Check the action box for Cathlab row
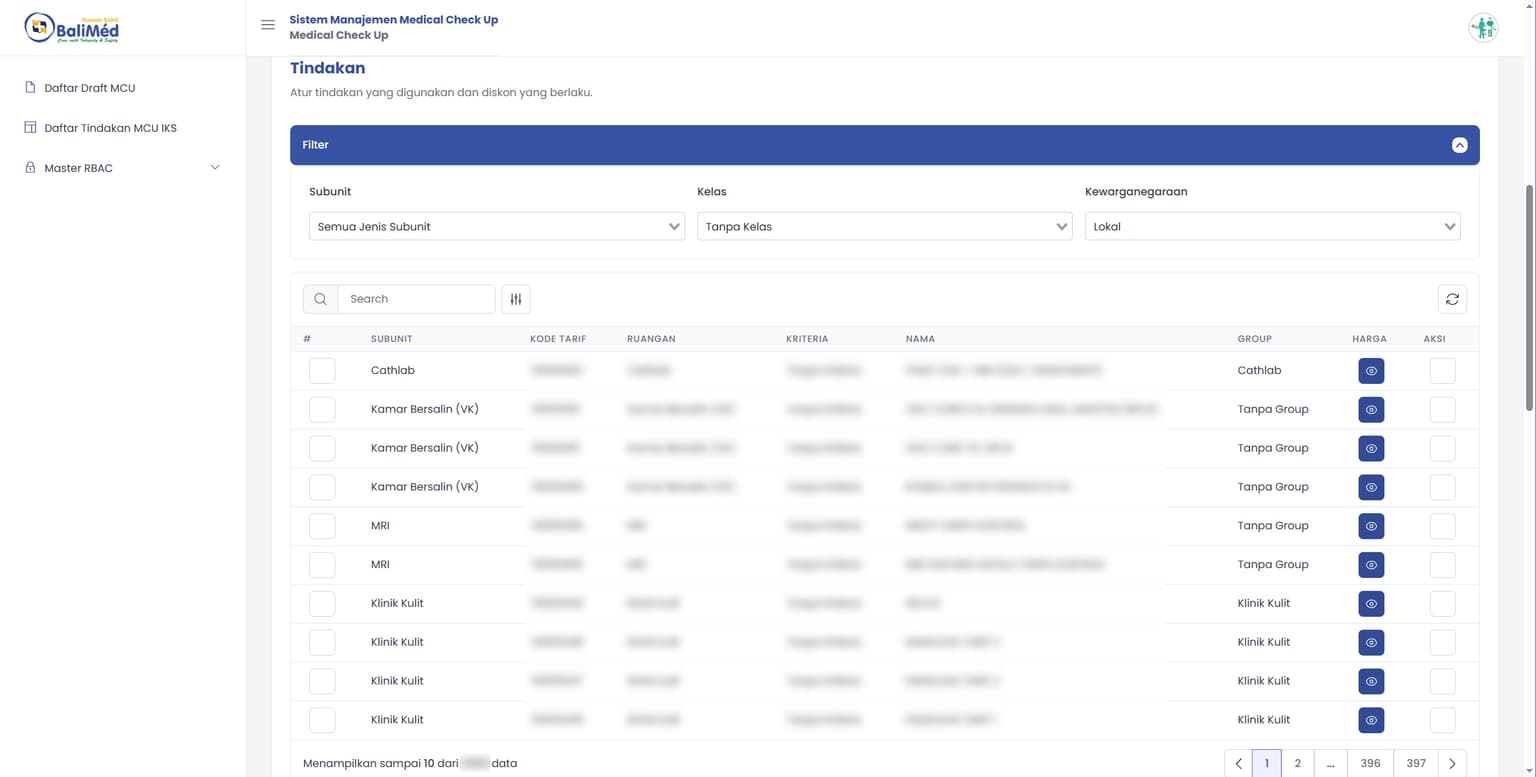This screenshot has width=1536, height=777. (x=1442, y=371)
